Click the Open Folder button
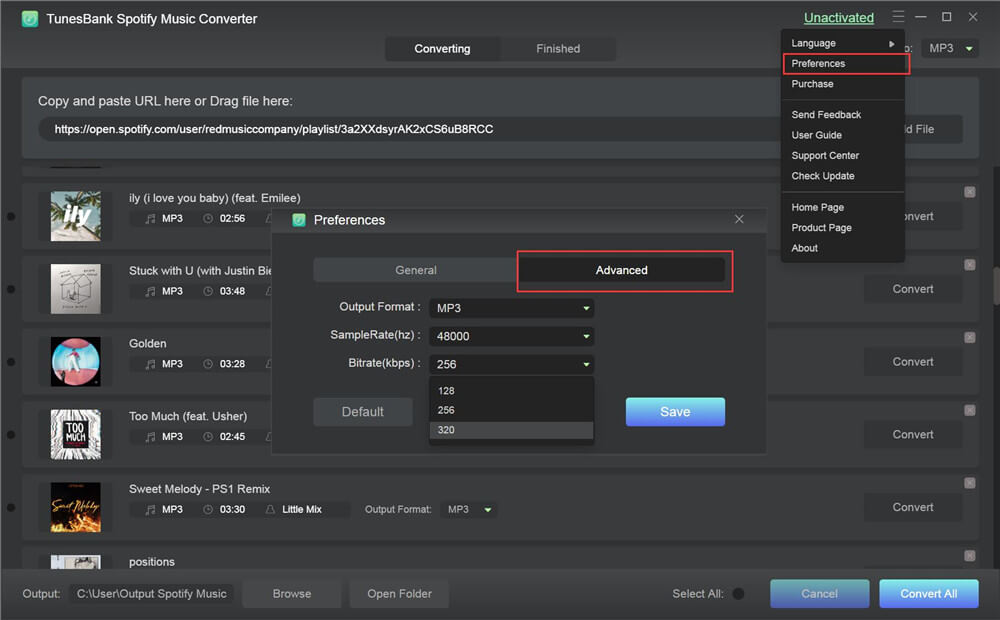This screenshot has height=620, width=1000. point(399,594)
